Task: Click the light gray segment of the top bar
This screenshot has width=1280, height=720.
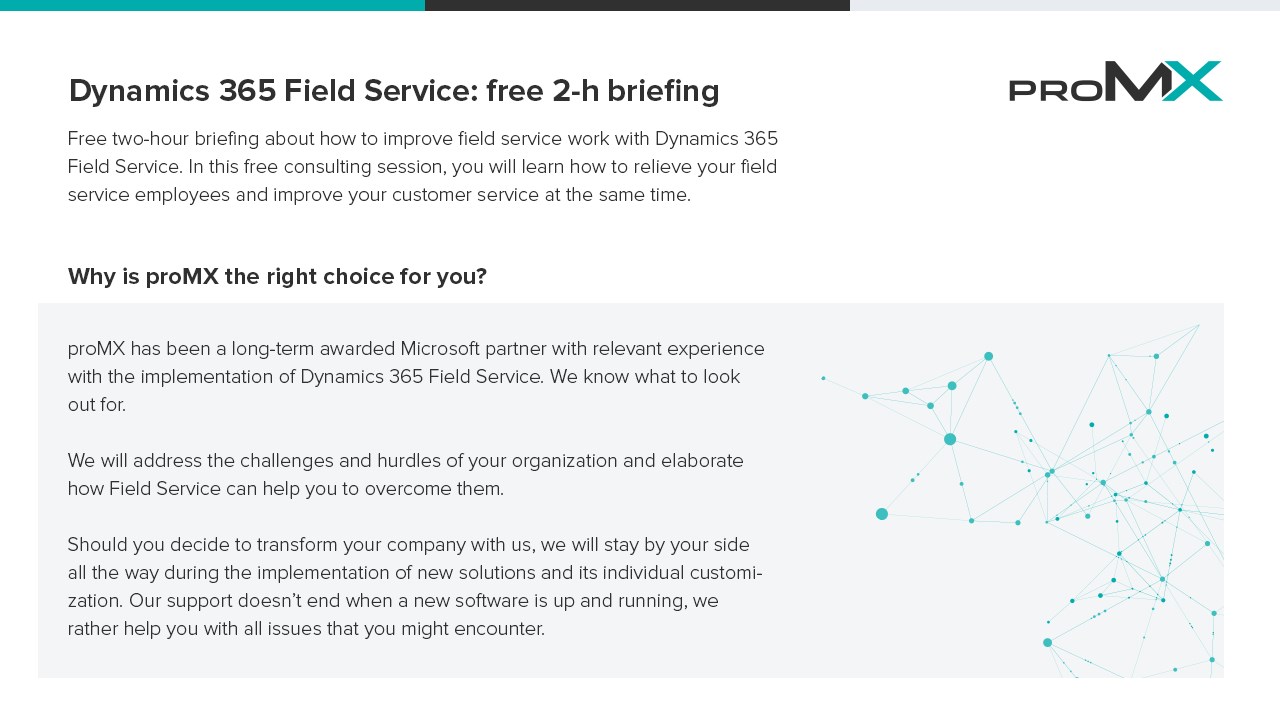Action: click(x=1064, y=5)
